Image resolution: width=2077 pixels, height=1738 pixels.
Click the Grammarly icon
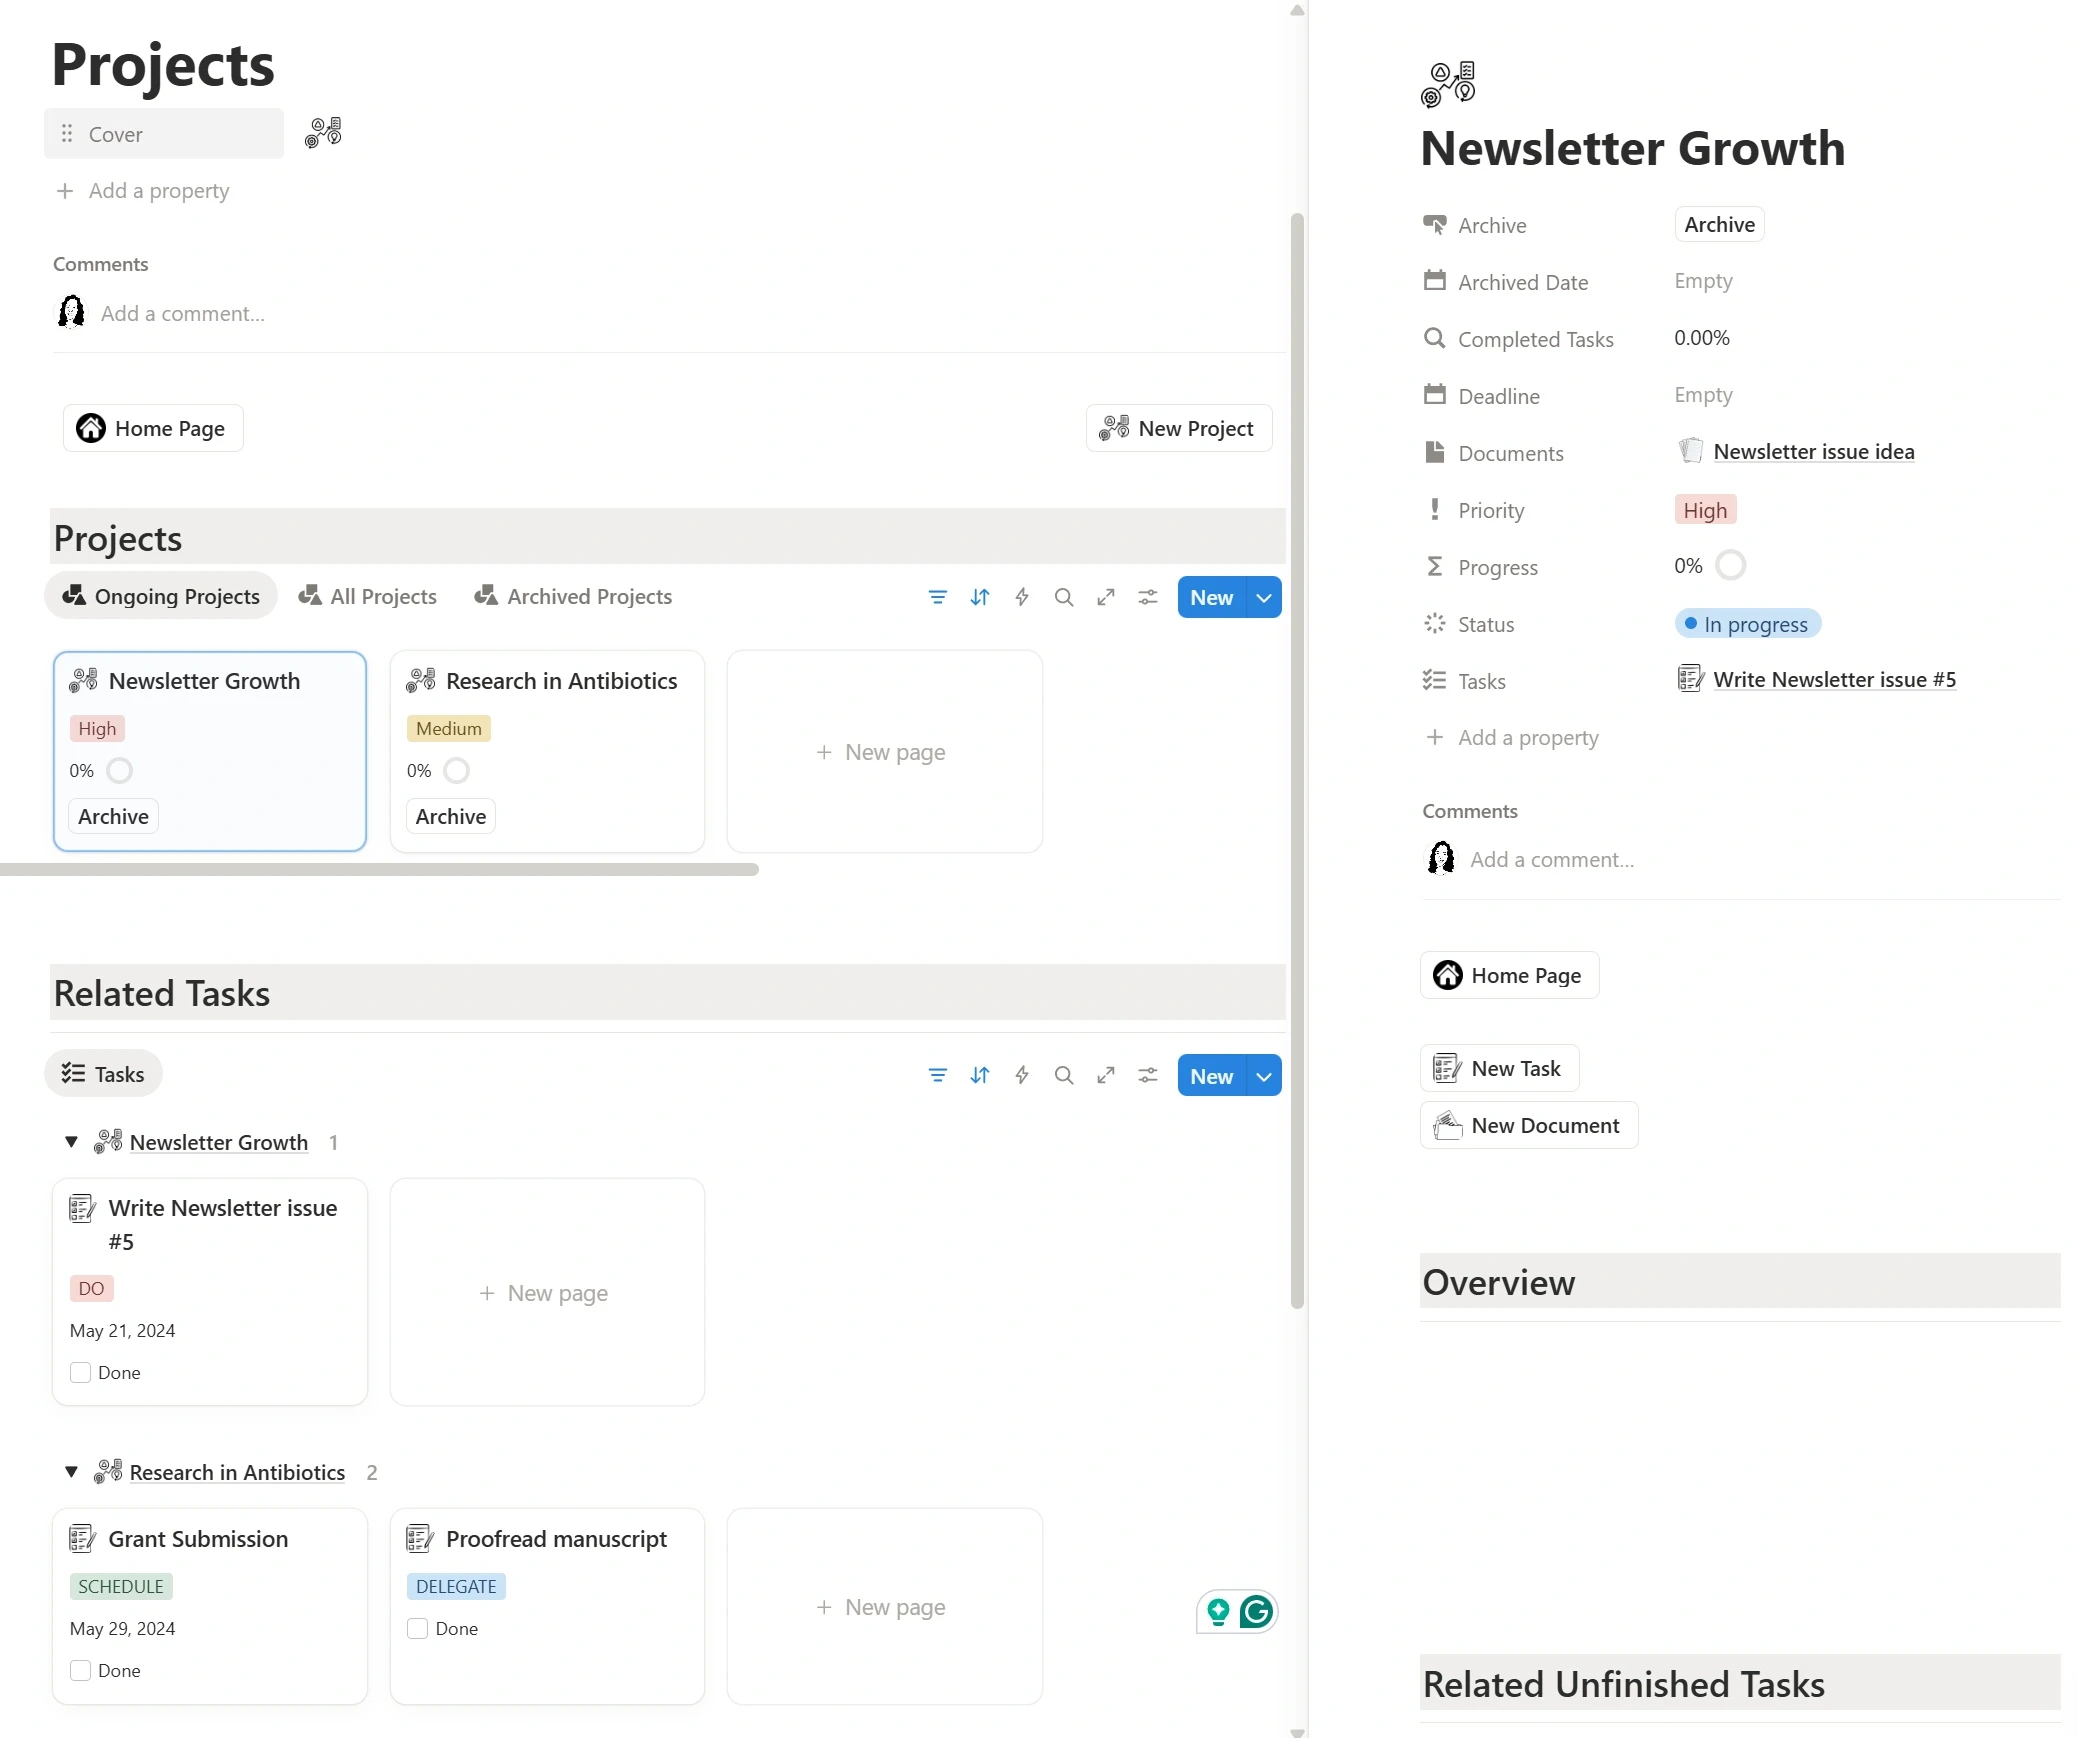coord(1257,1611)
